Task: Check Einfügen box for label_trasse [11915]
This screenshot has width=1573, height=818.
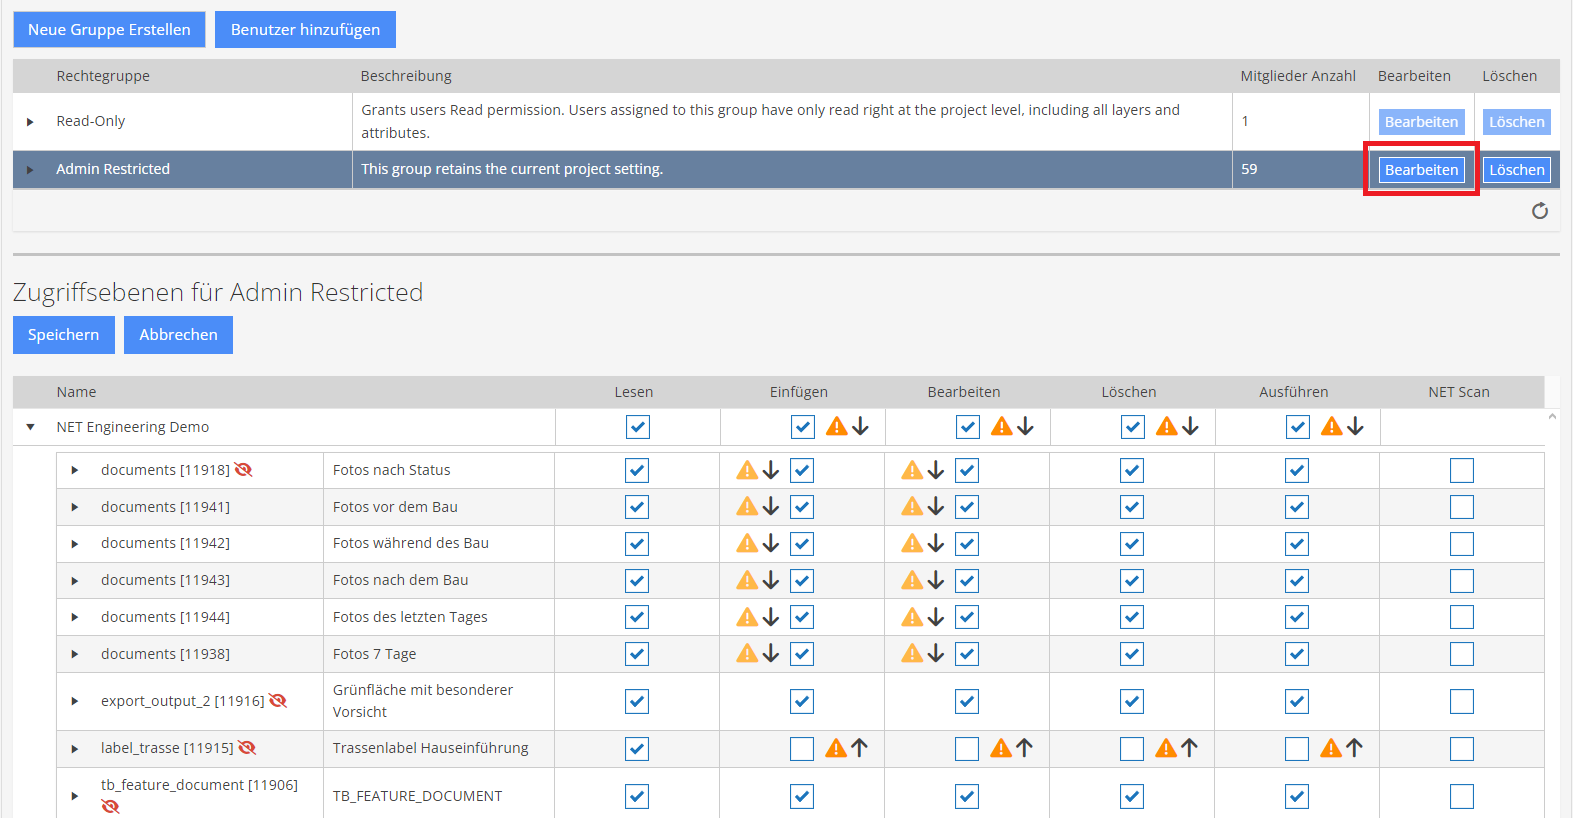Action: pyautogui.click(x=802, y=749)
